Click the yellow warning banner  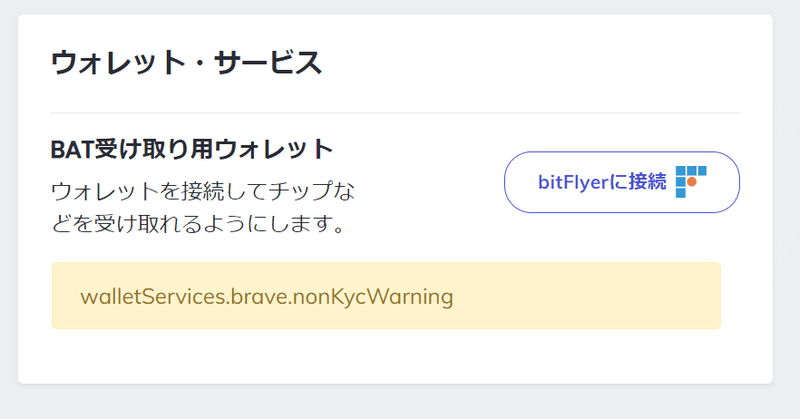coord(386,295)
